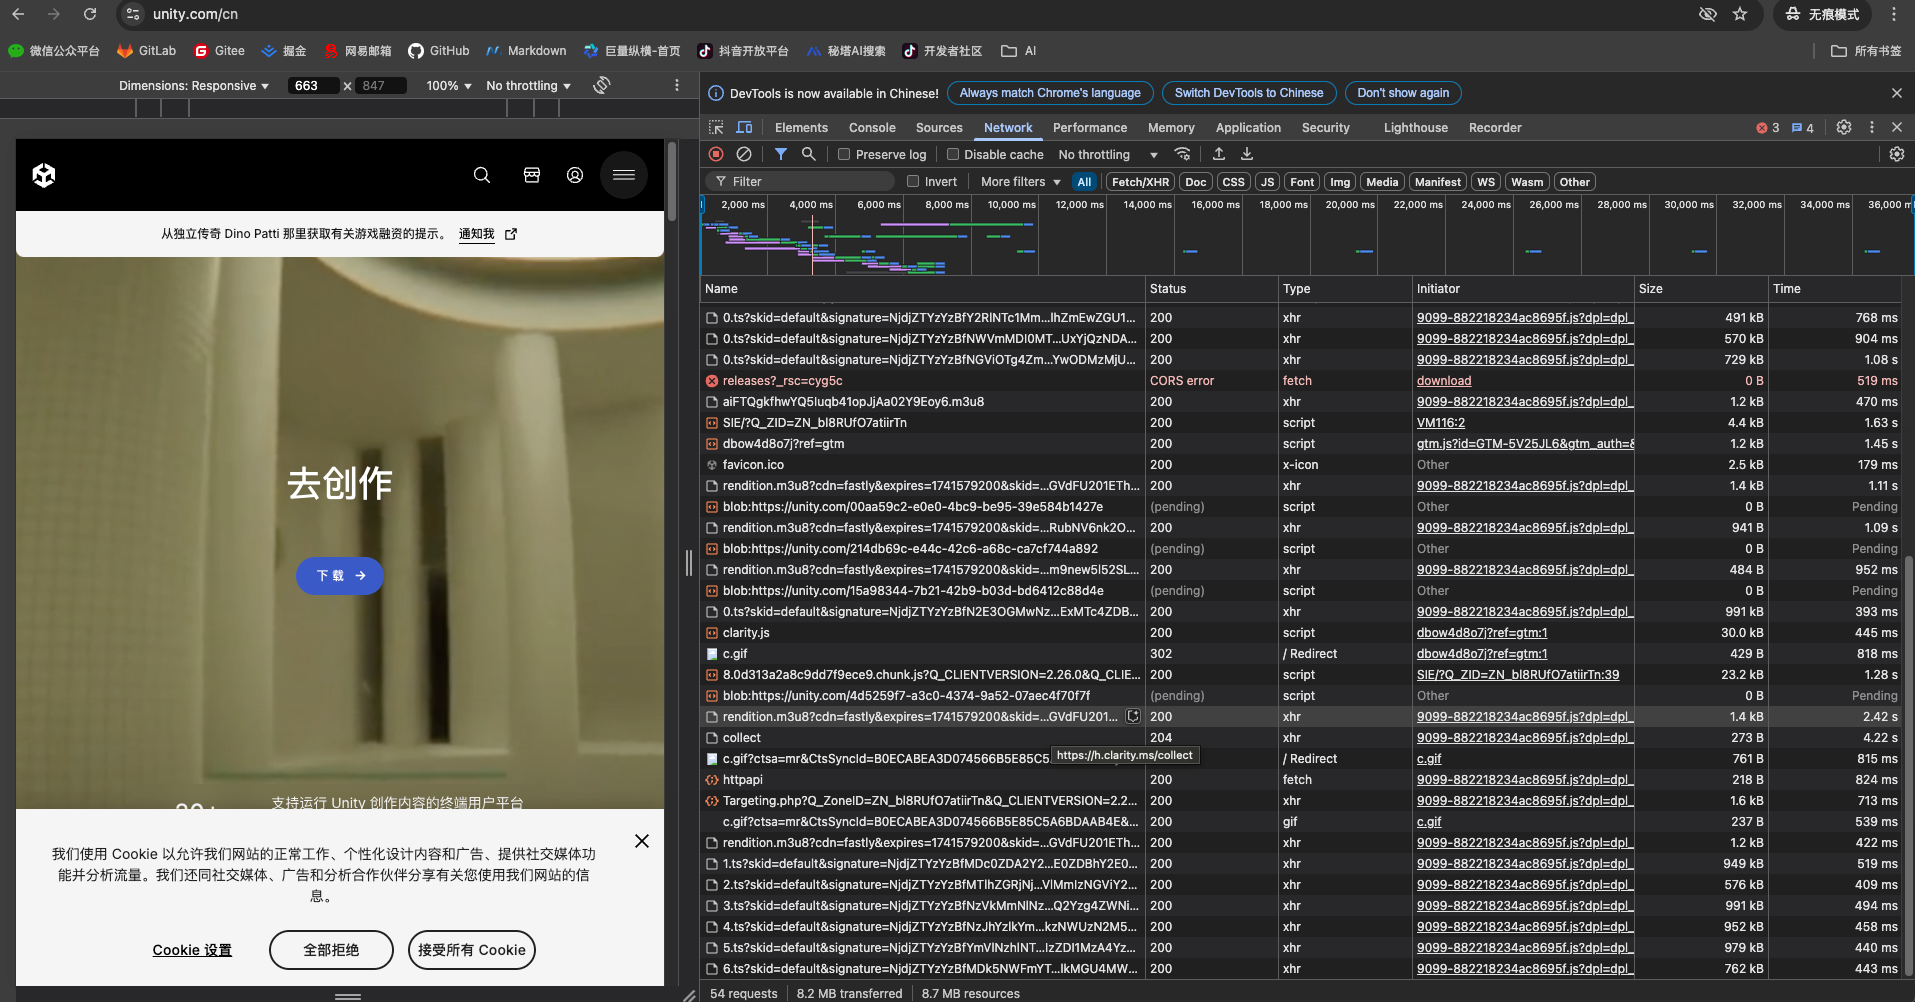This screenshot has width=1915, height=1002.
Task: Click Switch DevTools to Chinese button
Action: click(x=1248, y=93)
